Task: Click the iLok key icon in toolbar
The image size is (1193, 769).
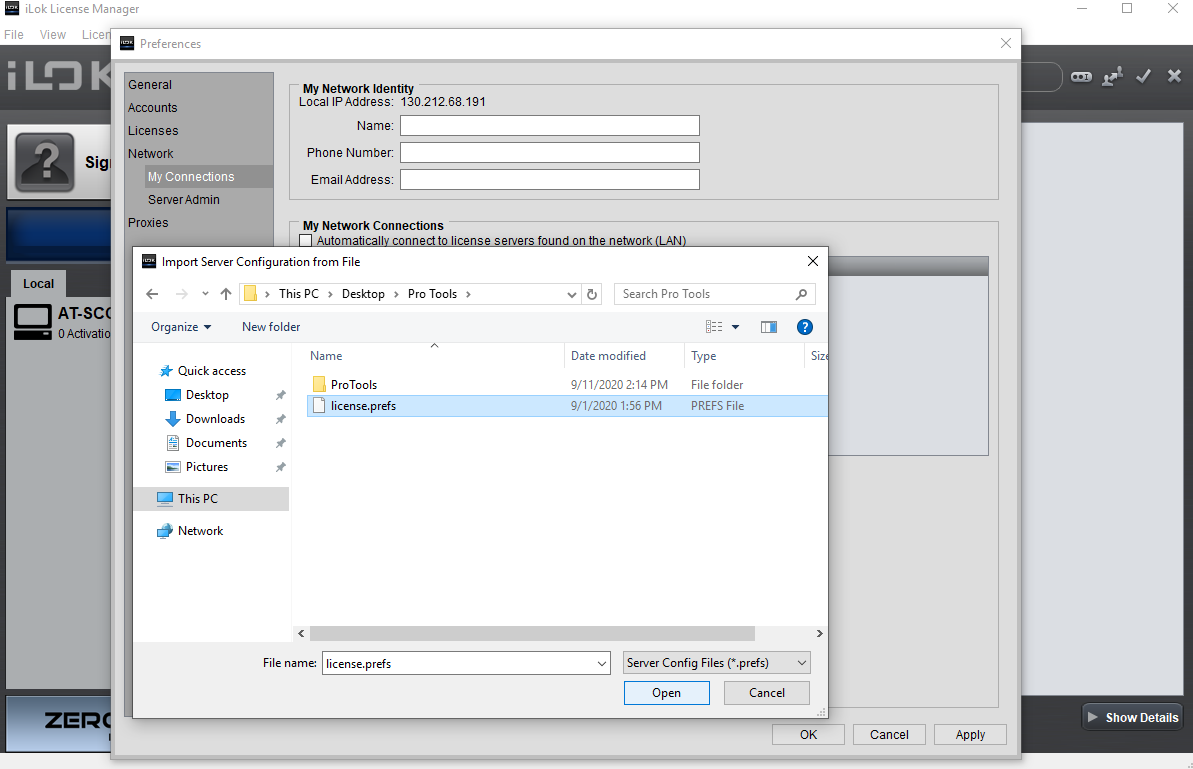Action: [1081, 77]
